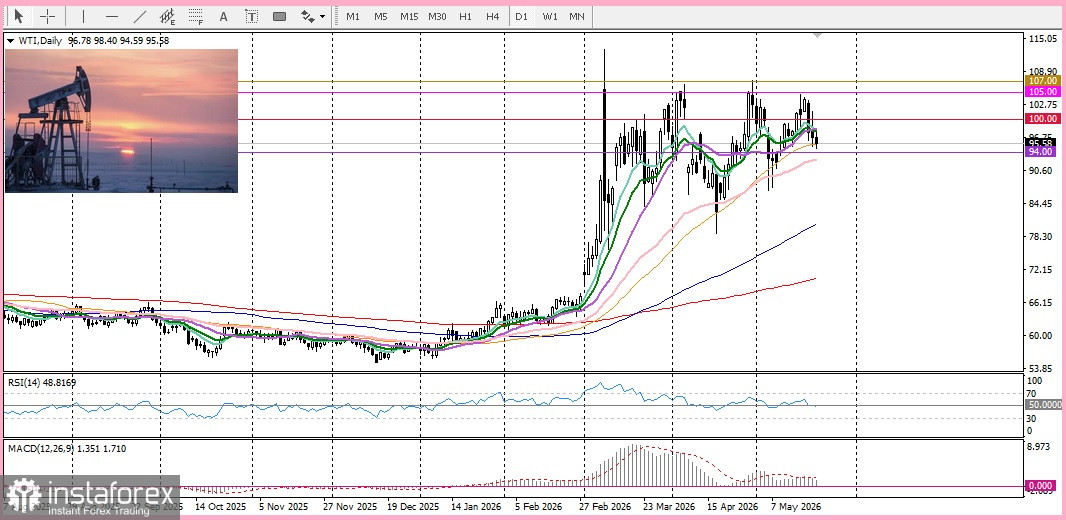Switch chart to W1 weekly timeframe
Image resolution: width=1066 pixels, height=520 pixels.
coord(550,16)
